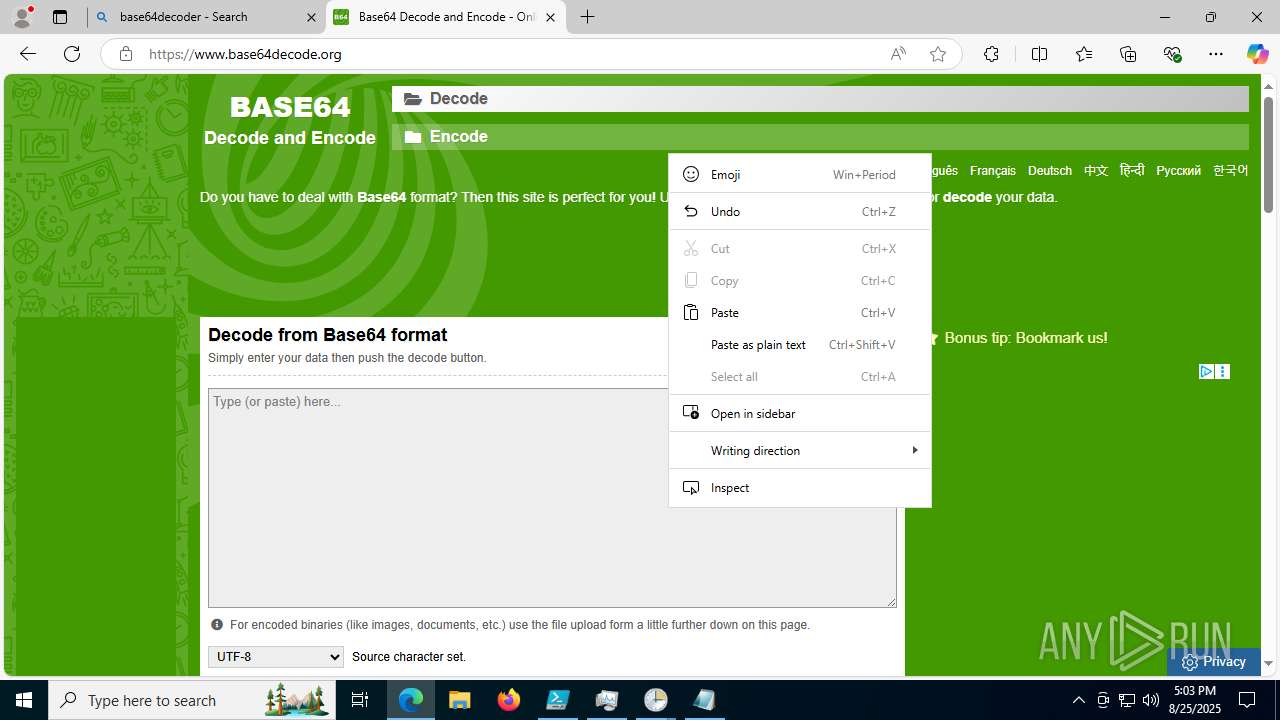The width and height of the screenshot is (1280, 720).
Task: Switch site language to Deutsch
Action: (x=1049, y=171)
